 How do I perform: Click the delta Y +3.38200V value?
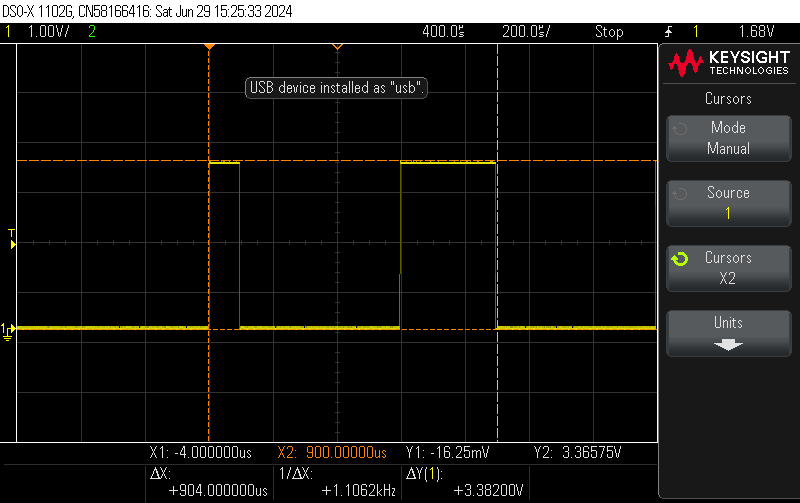[488, 491]
